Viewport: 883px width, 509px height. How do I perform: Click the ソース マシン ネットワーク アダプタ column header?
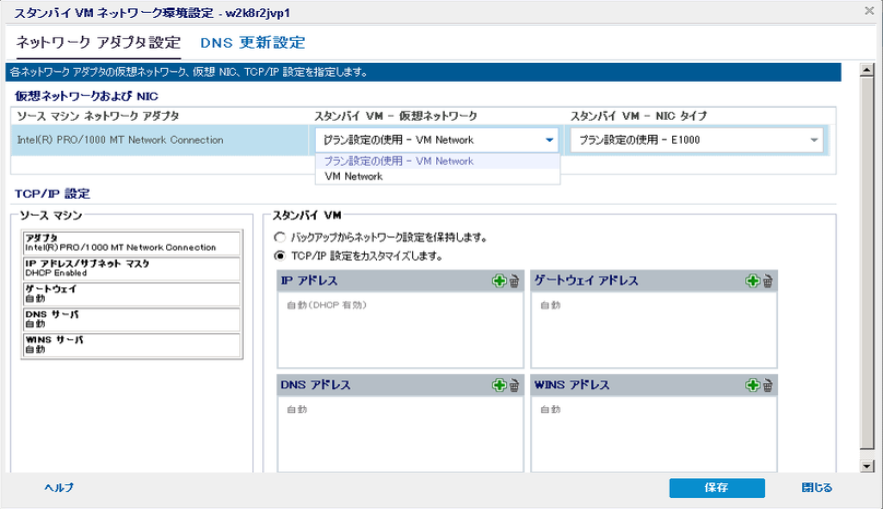(98, 116)
